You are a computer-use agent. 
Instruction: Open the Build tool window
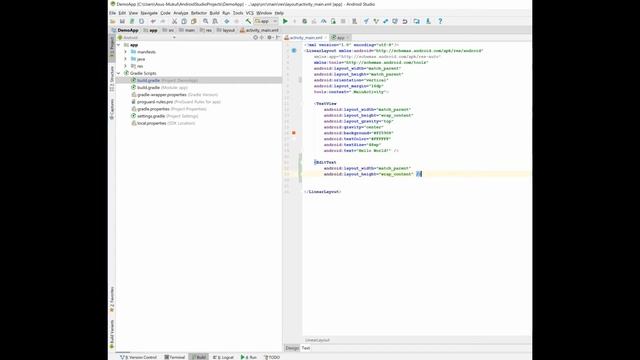click(x=199, y=357)
